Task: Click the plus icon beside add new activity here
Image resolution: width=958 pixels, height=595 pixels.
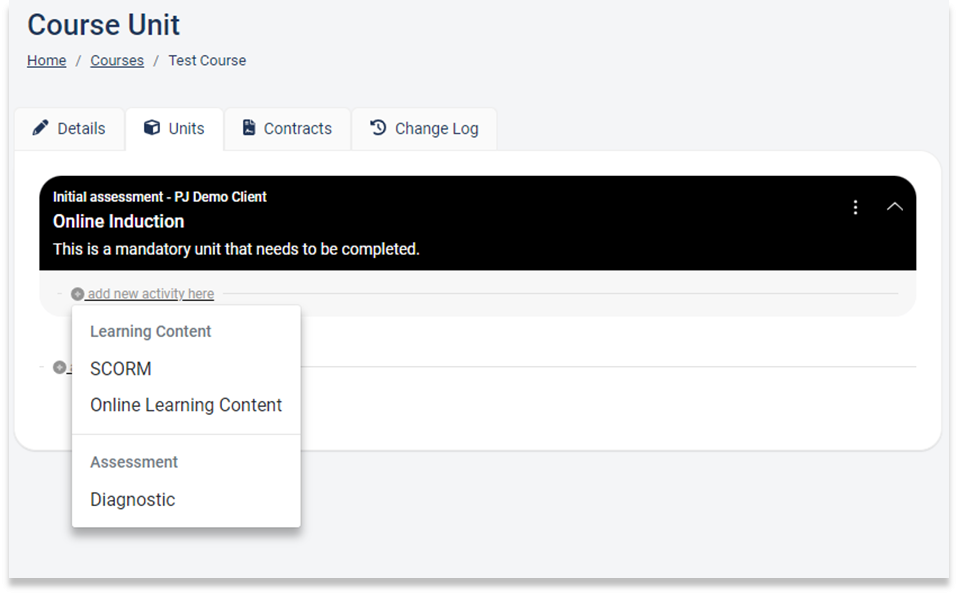Action: [78, 294]
